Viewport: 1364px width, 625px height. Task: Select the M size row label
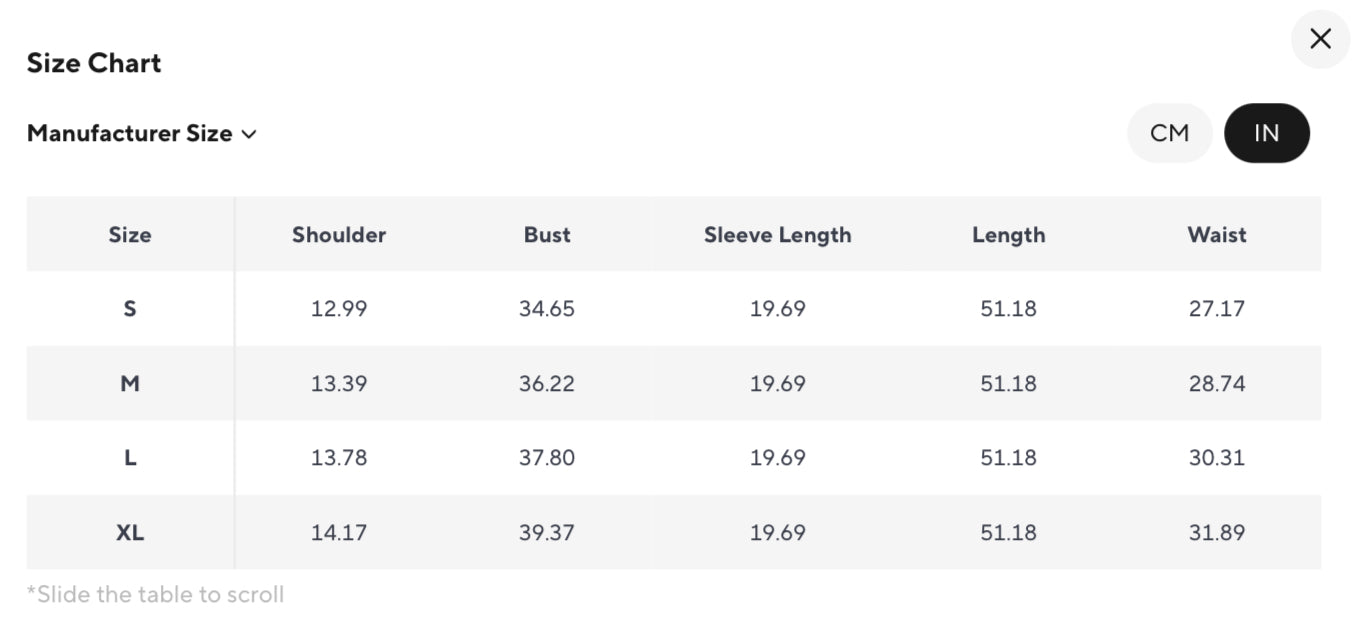130,383
